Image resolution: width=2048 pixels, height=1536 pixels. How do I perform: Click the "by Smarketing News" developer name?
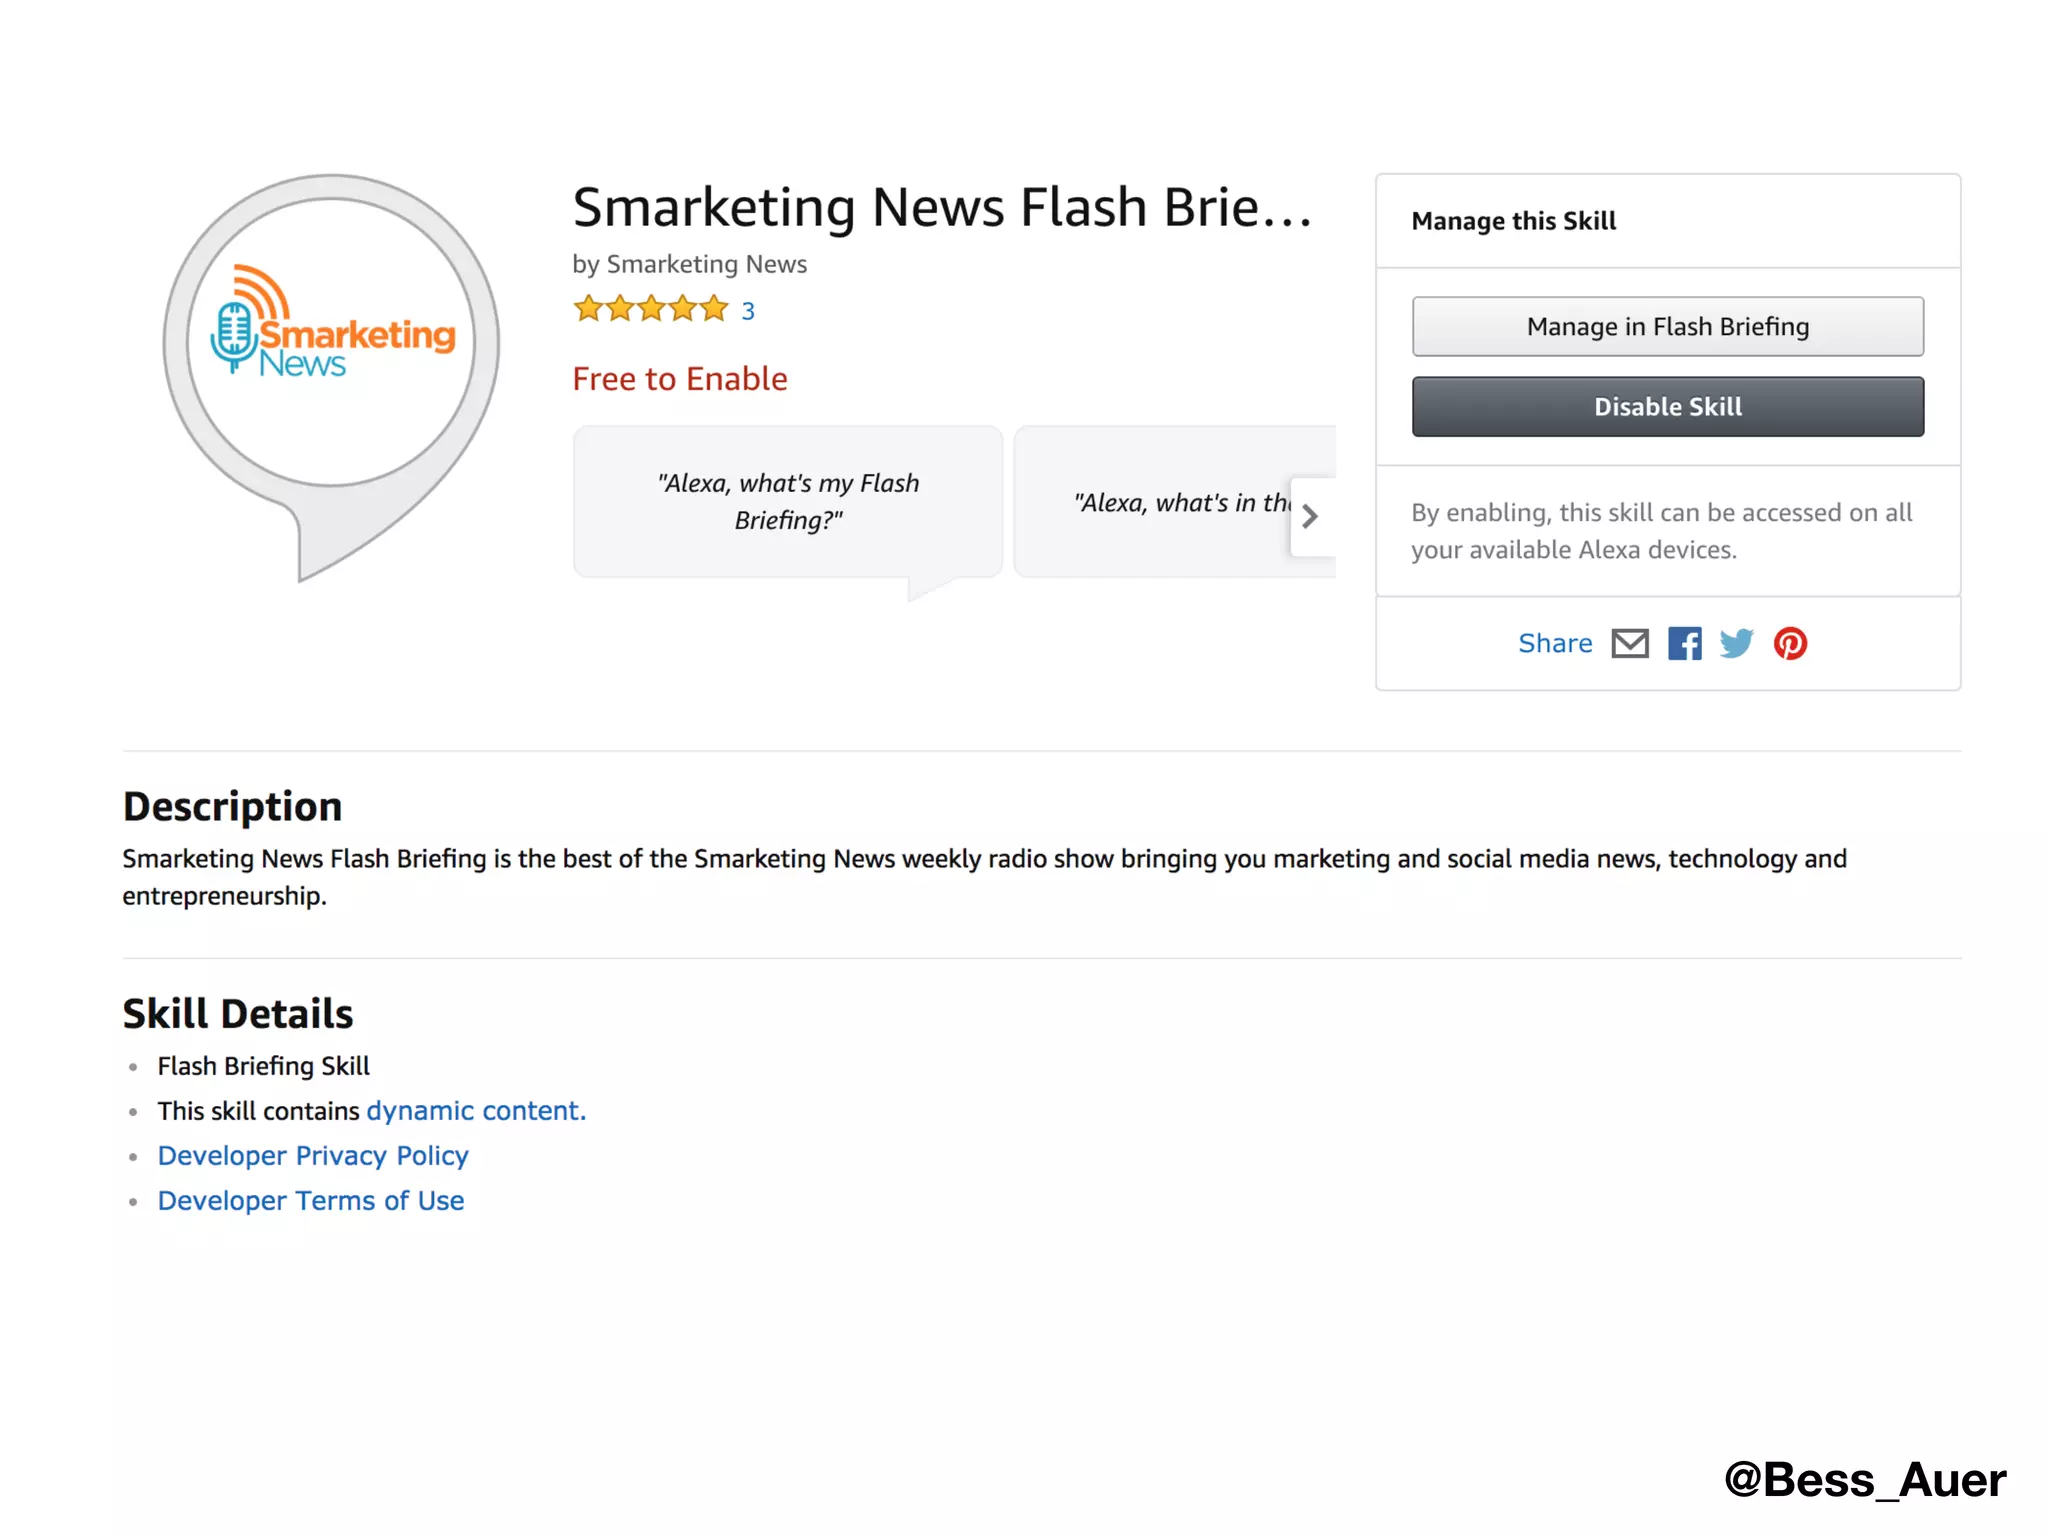click(689, 264)
